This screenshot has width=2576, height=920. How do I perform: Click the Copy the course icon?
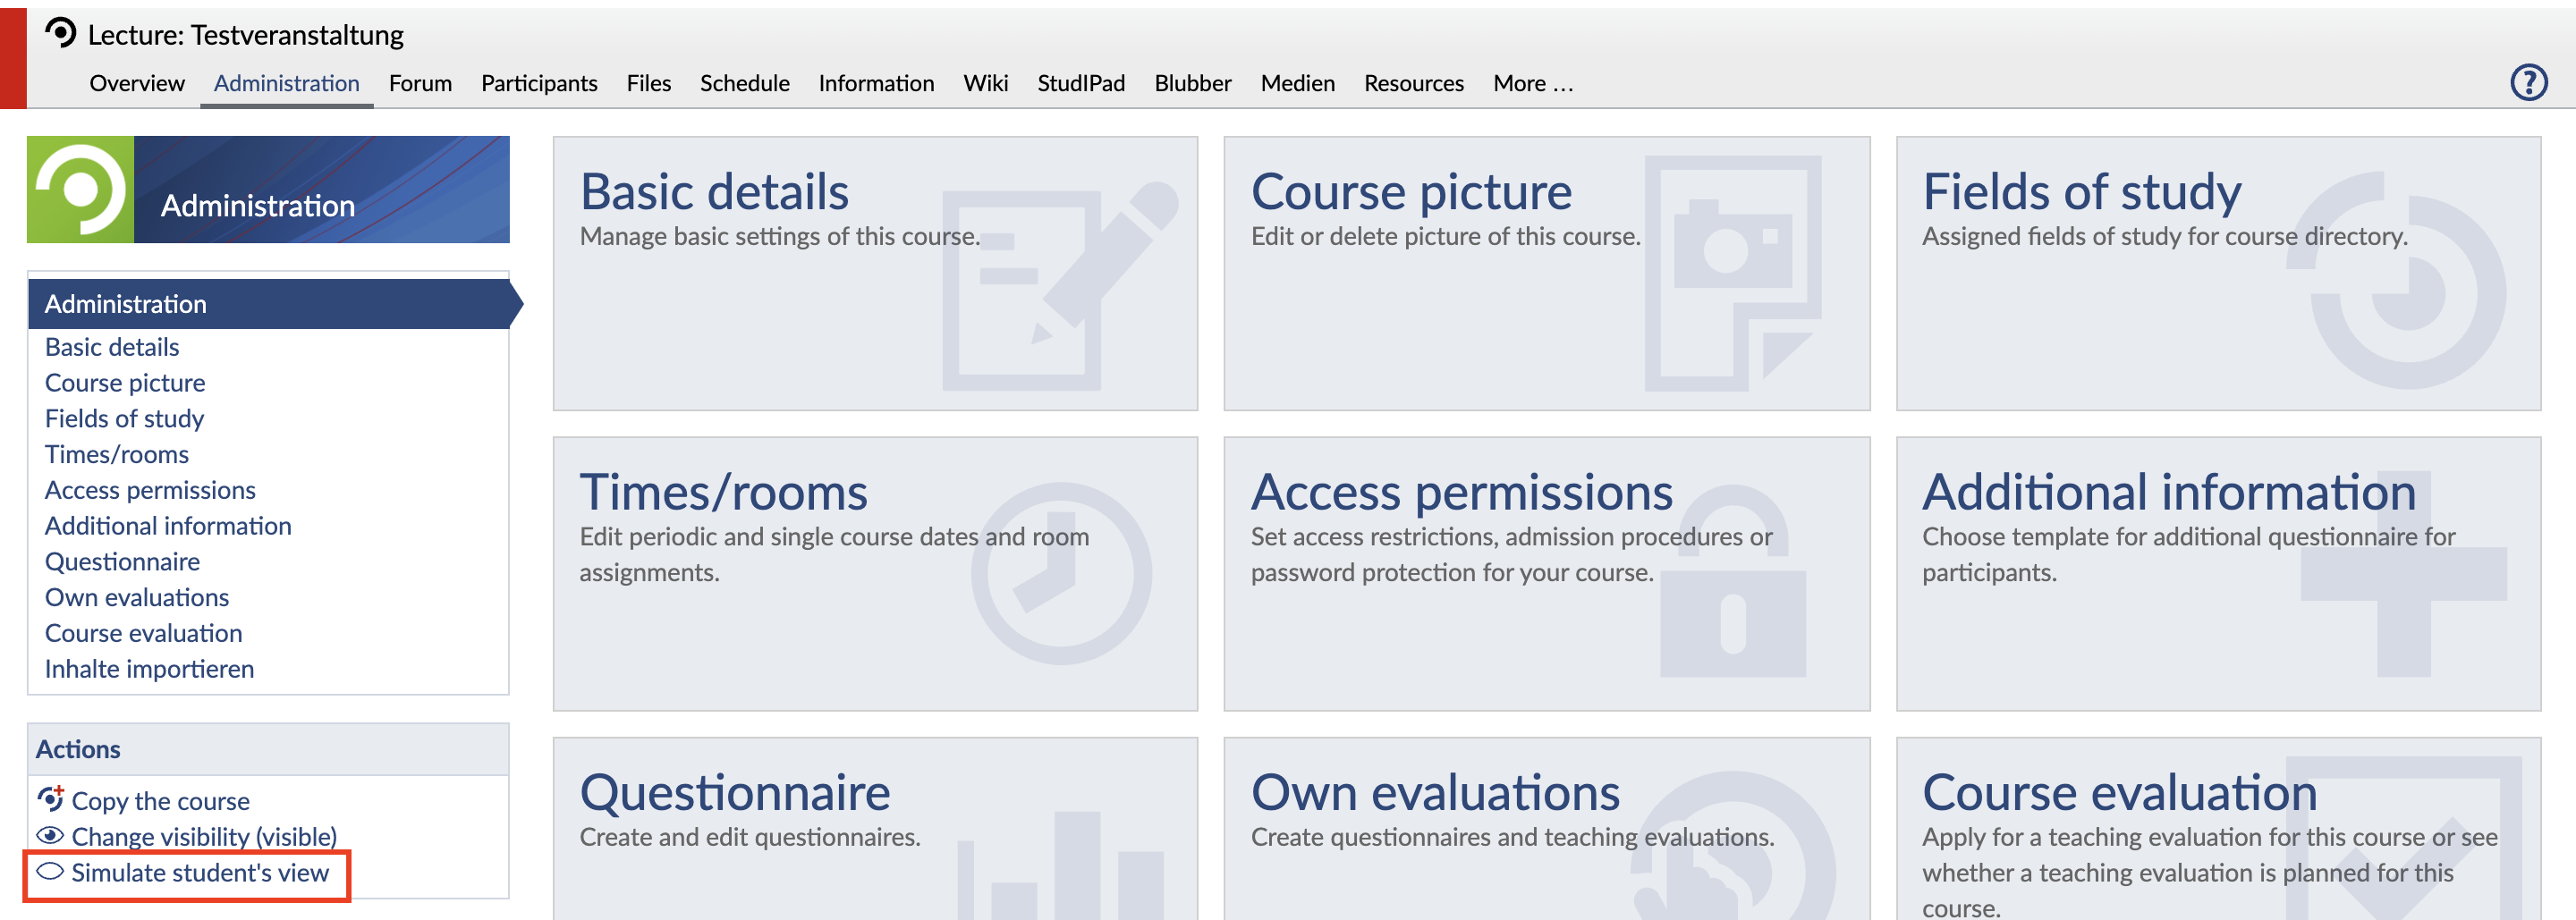tap(50, 799)
